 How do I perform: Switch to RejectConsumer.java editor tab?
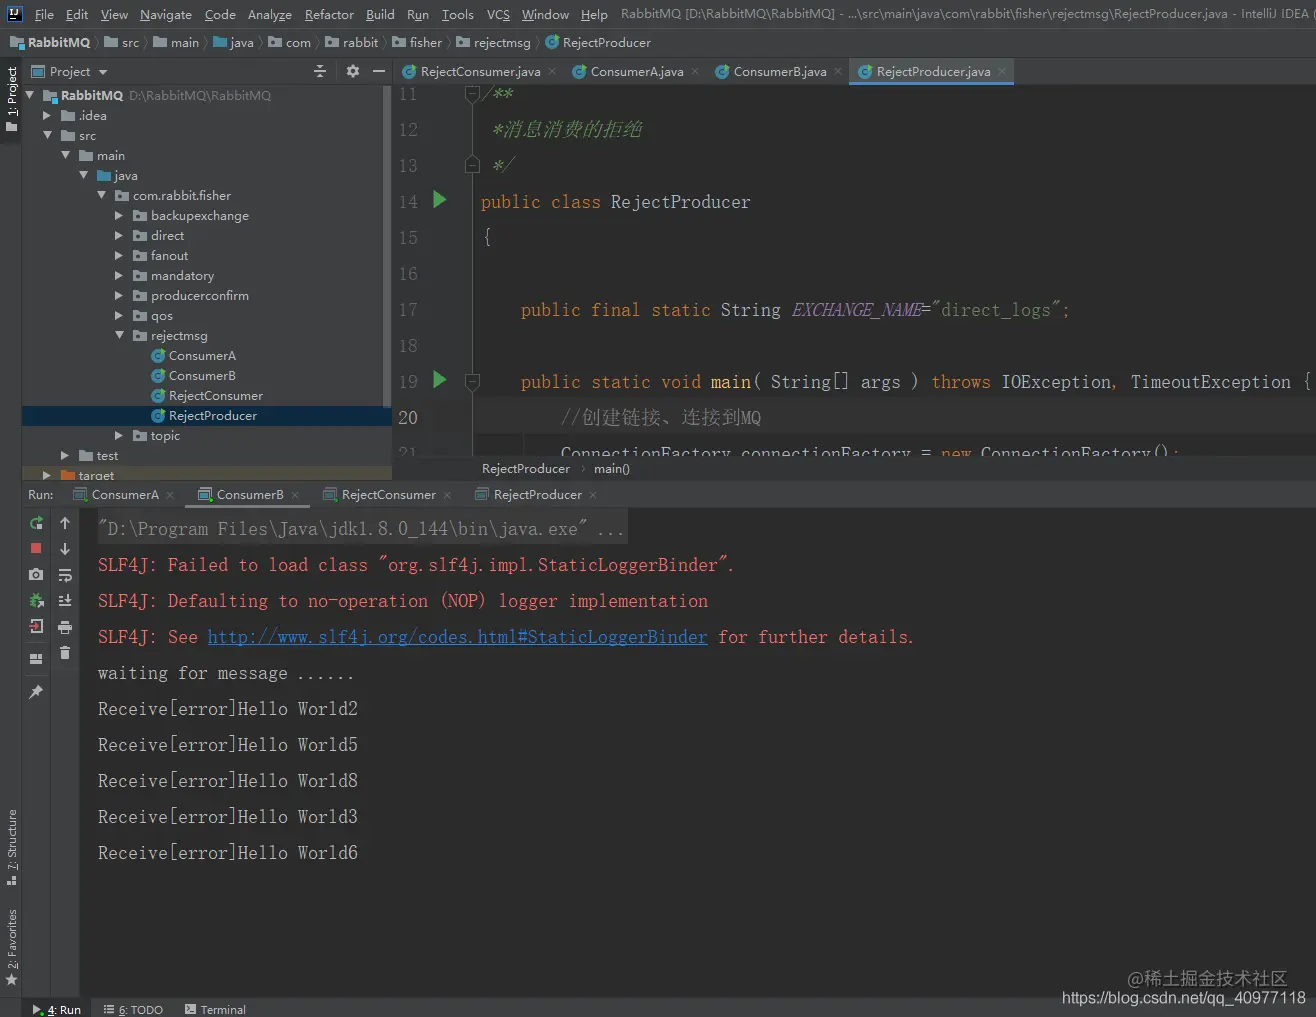tap(480, 71)
